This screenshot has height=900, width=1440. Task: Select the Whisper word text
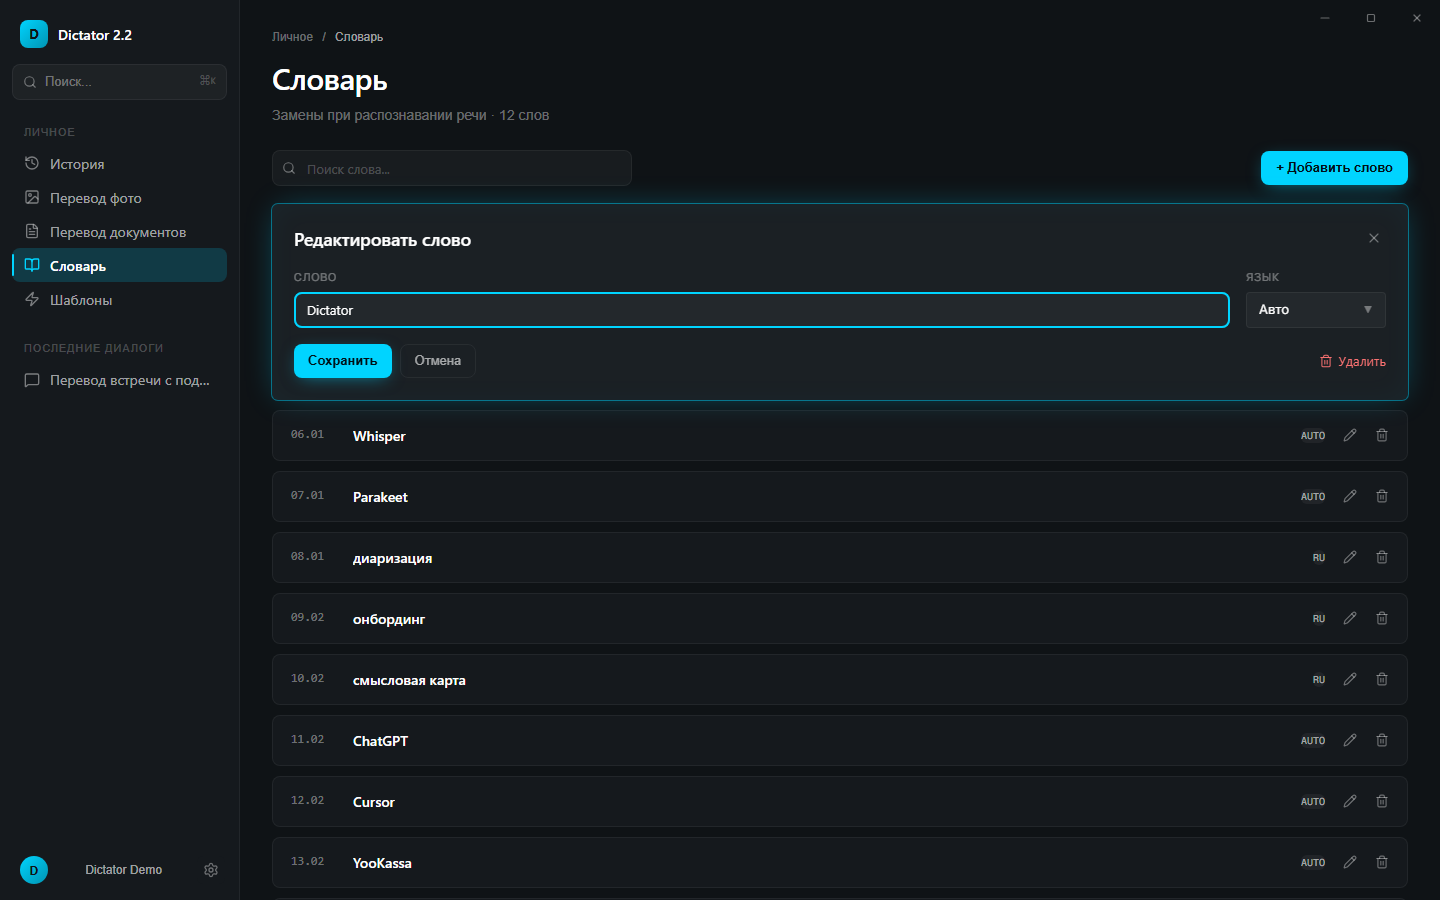(x=379, y=436)
